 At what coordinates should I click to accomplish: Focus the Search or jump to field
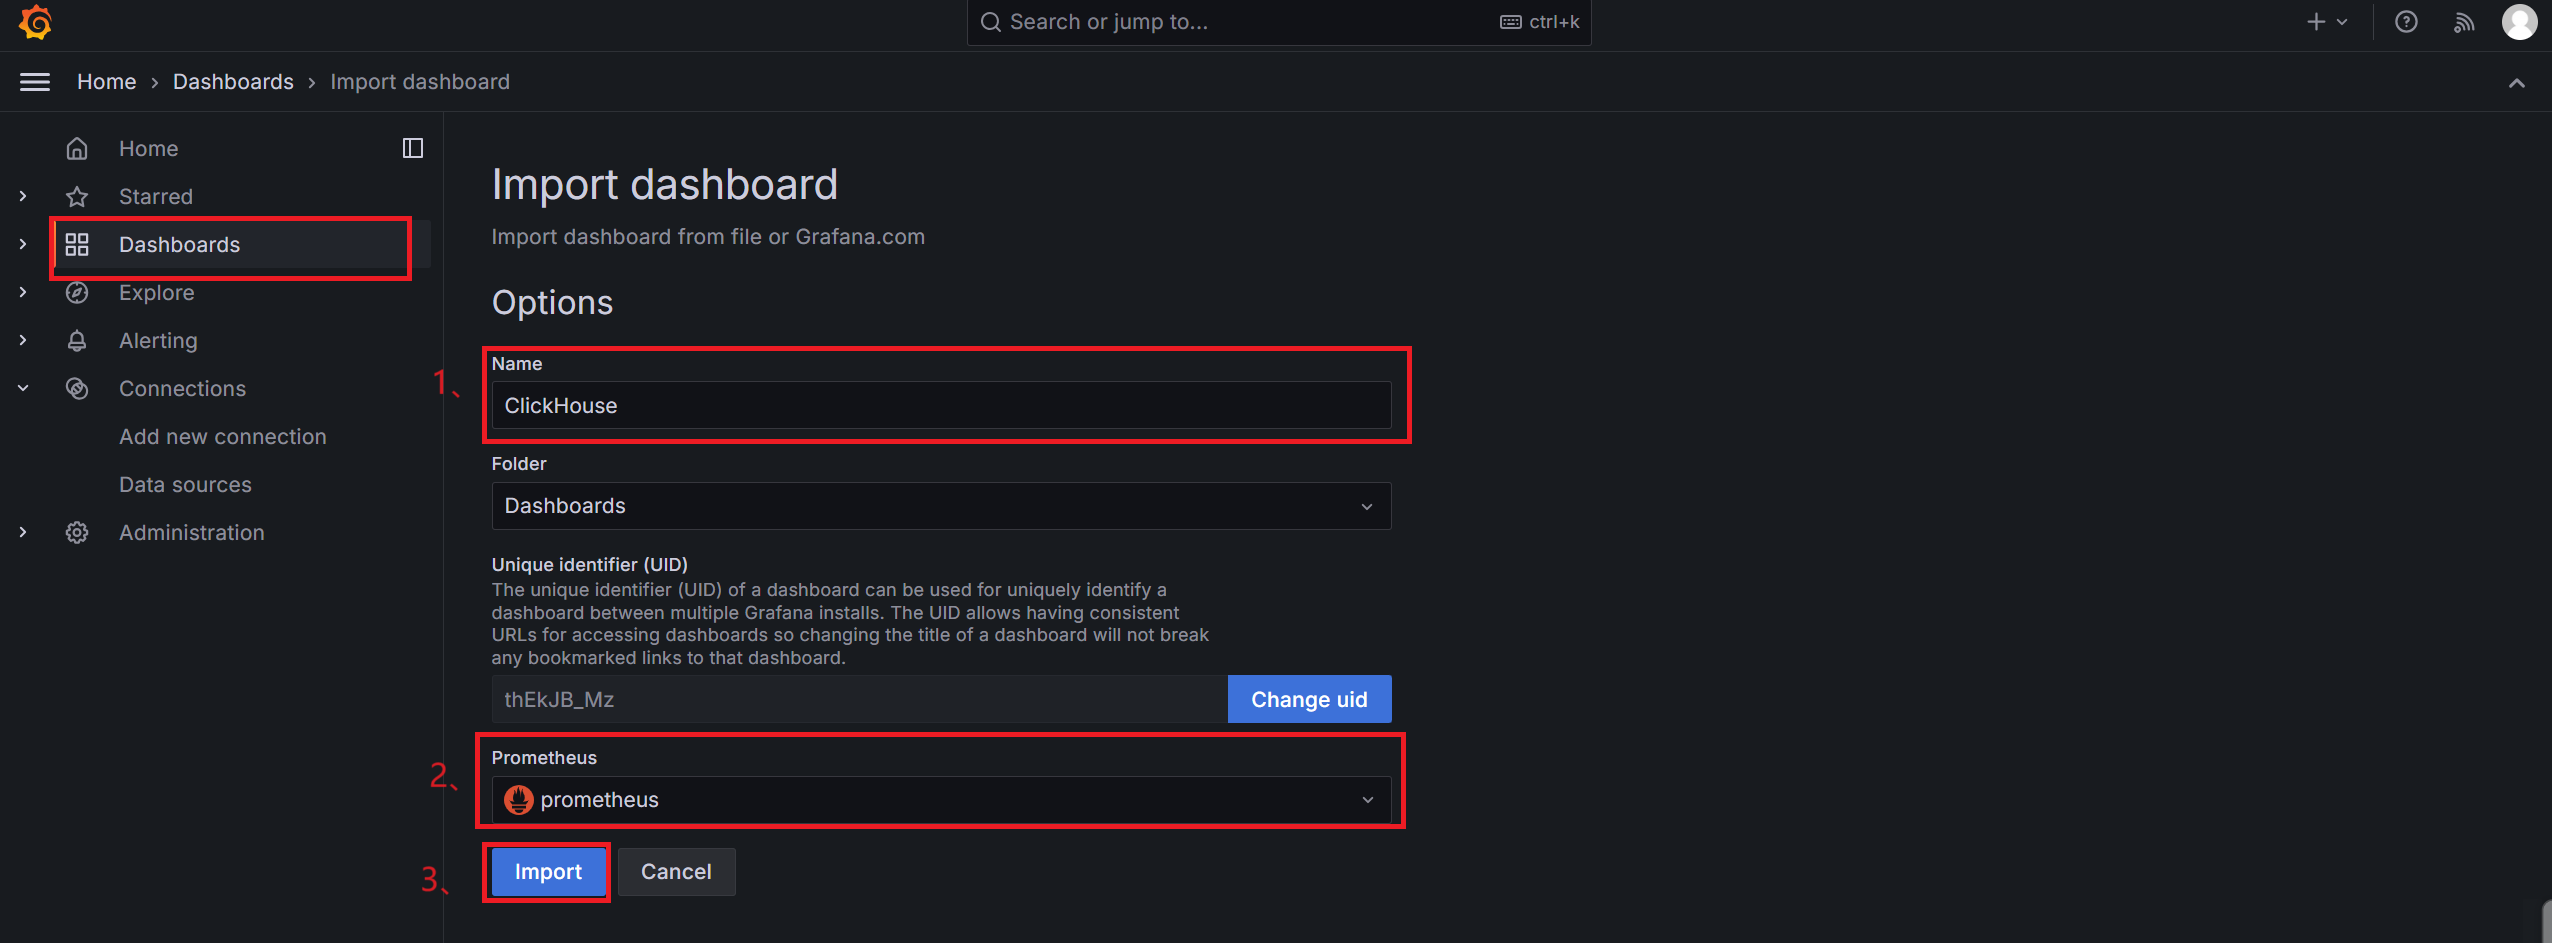pyautogui.click(x=1279, y=22)
